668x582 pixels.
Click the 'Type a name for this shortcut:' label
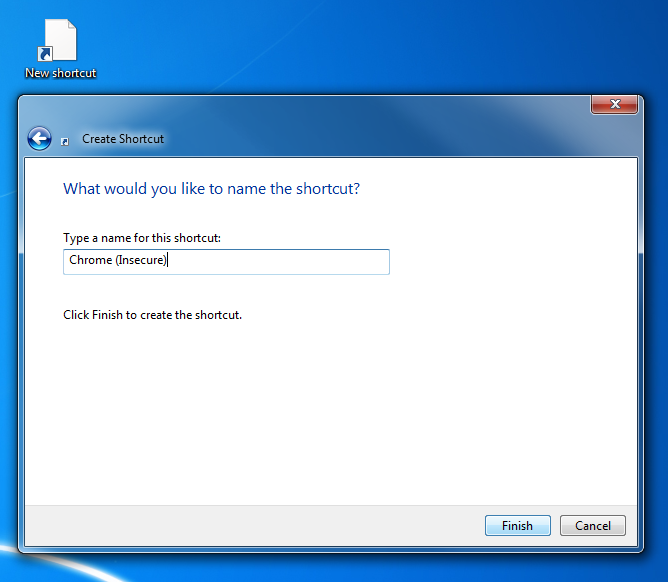(142, 238)
